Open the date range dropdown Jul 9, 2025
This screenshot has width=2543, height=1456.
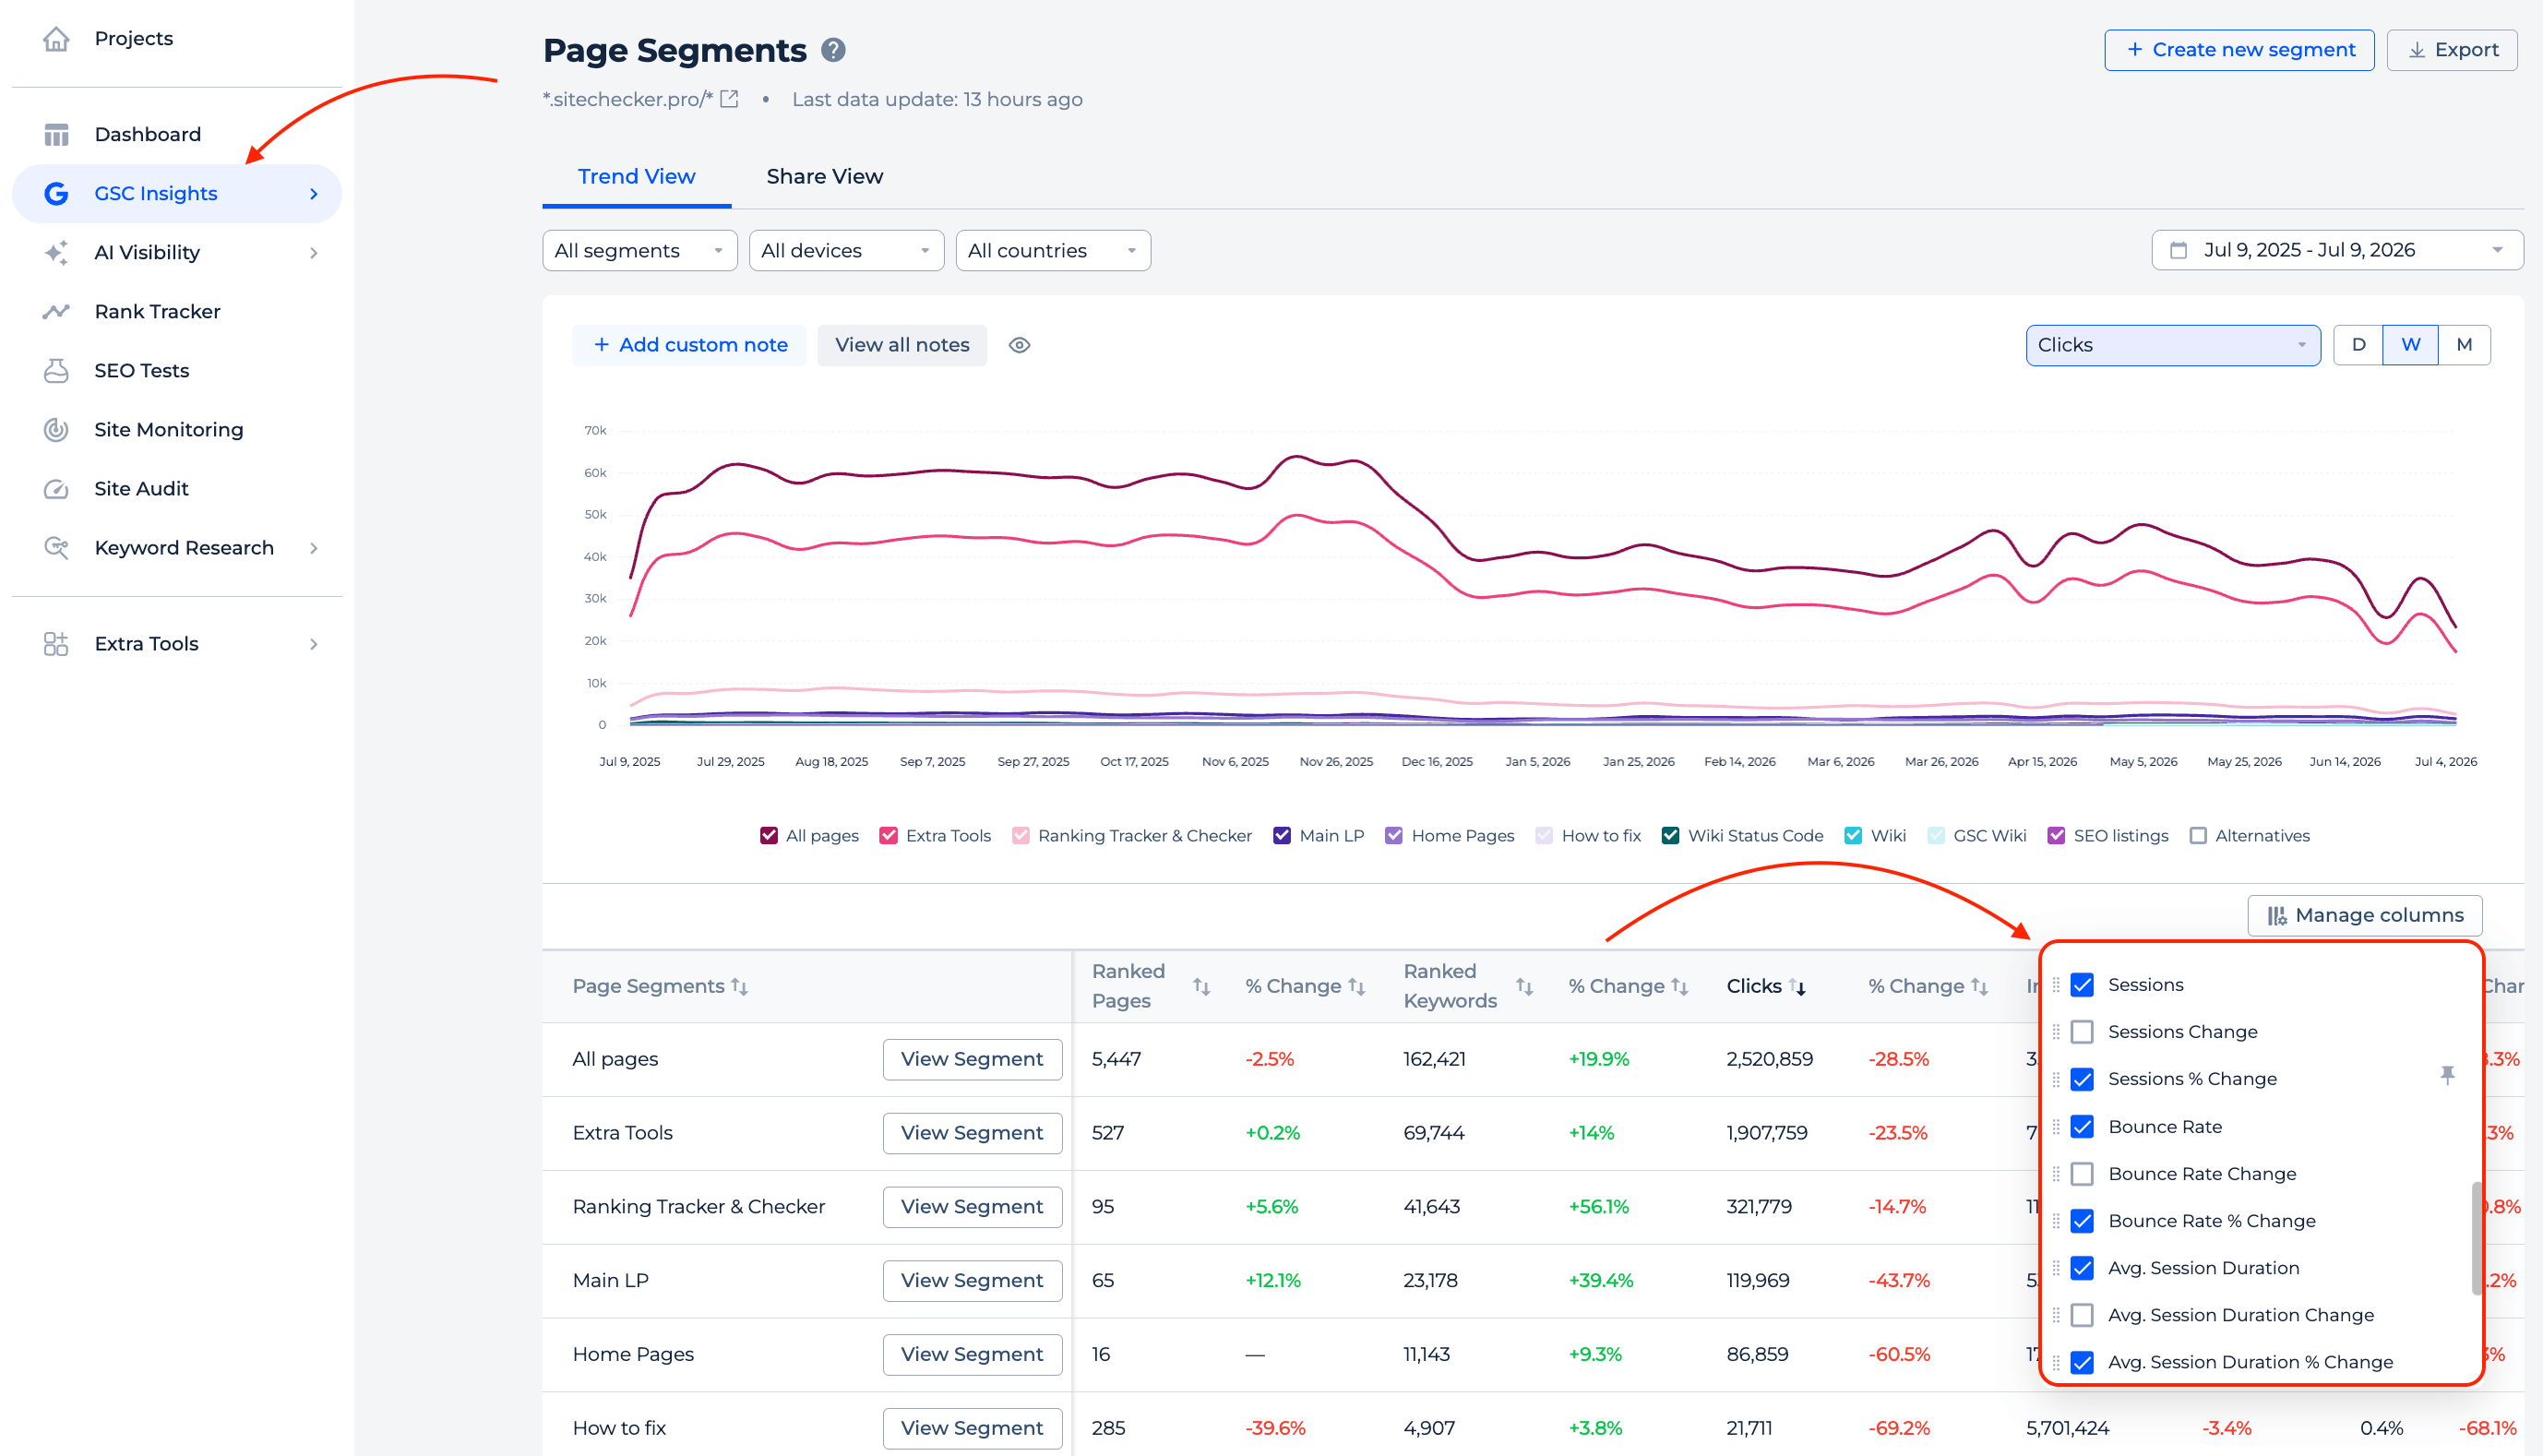point(2337,250)
